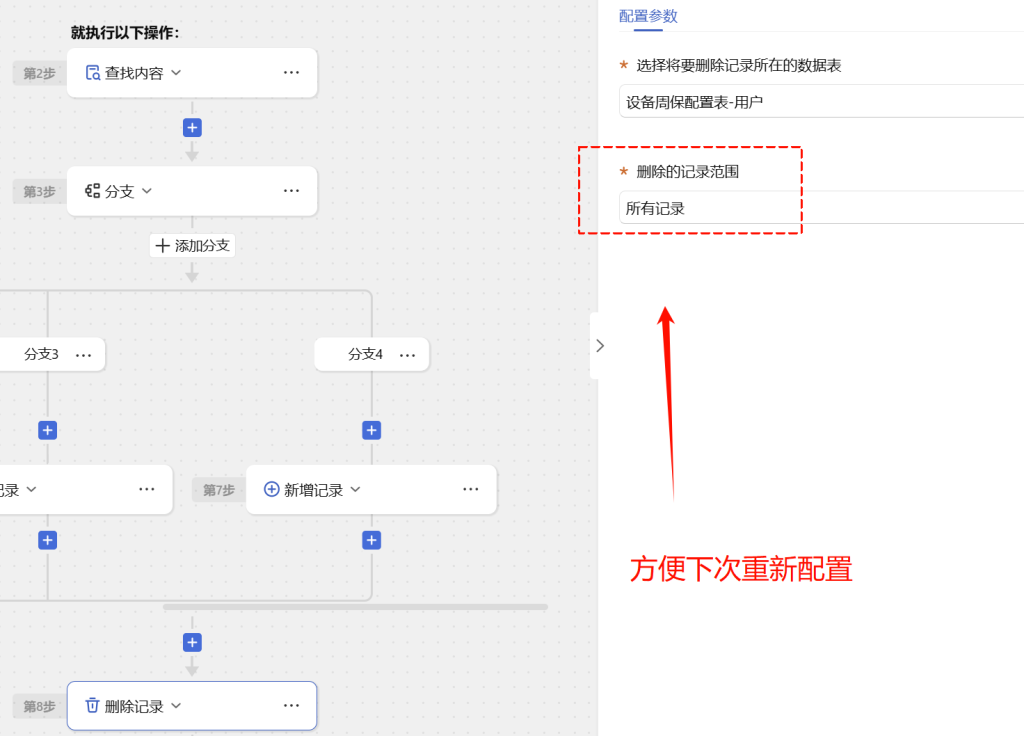Open the 查找内容 step type dropdown
The height and width of the screenshot is (736, 1024).
tap(176, 72)
